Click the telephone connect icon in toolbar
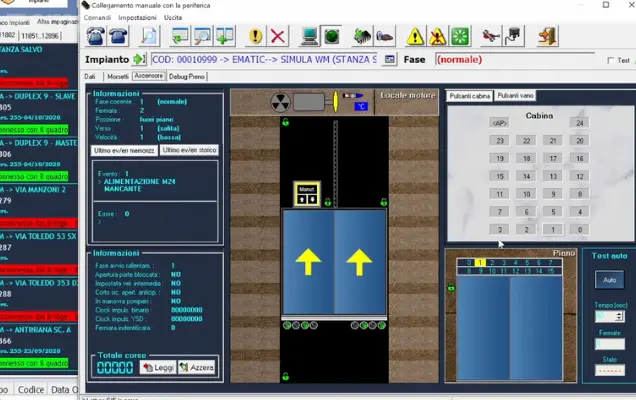The width and height of the screenshot is (636, 400). click(x=95, y=36)
